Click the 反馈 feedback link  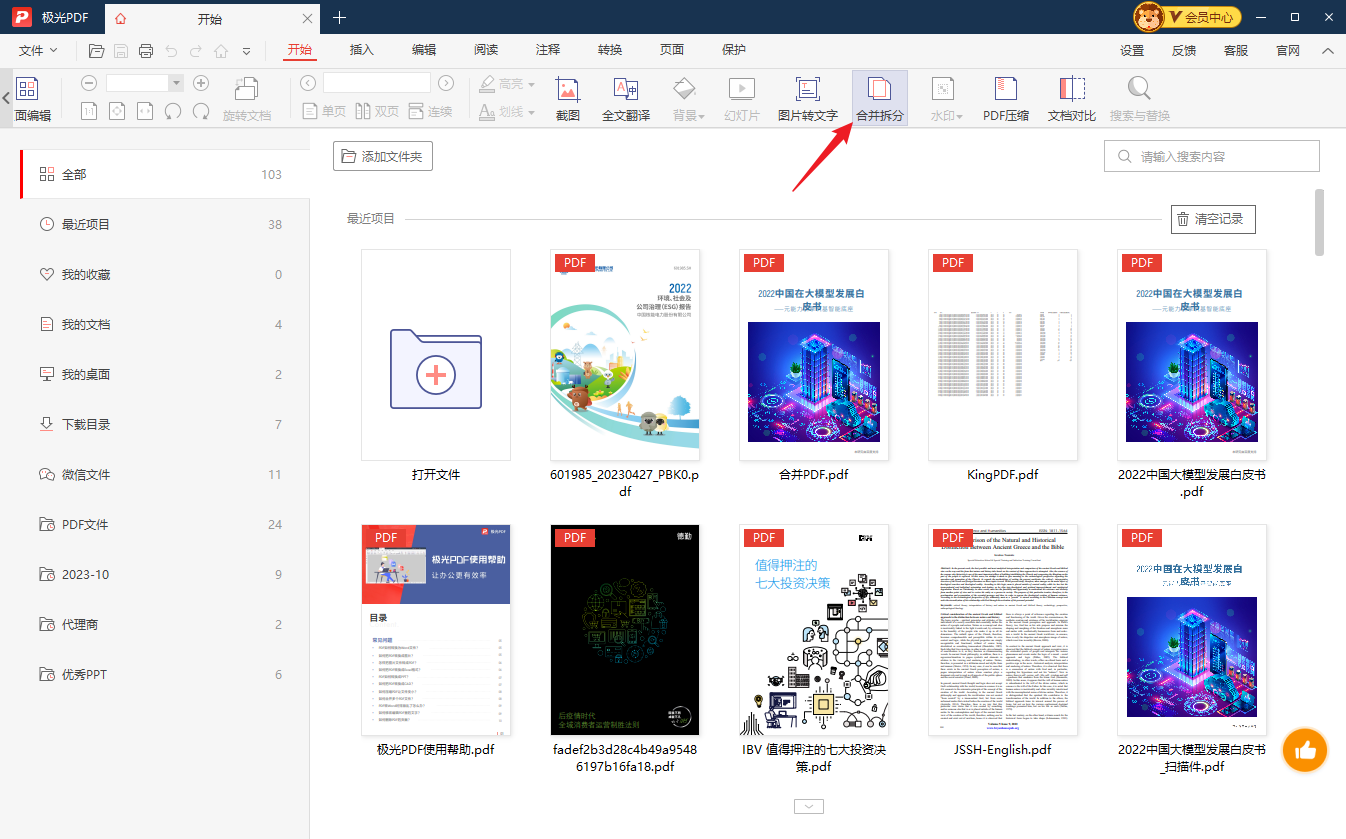point(1184,51)
